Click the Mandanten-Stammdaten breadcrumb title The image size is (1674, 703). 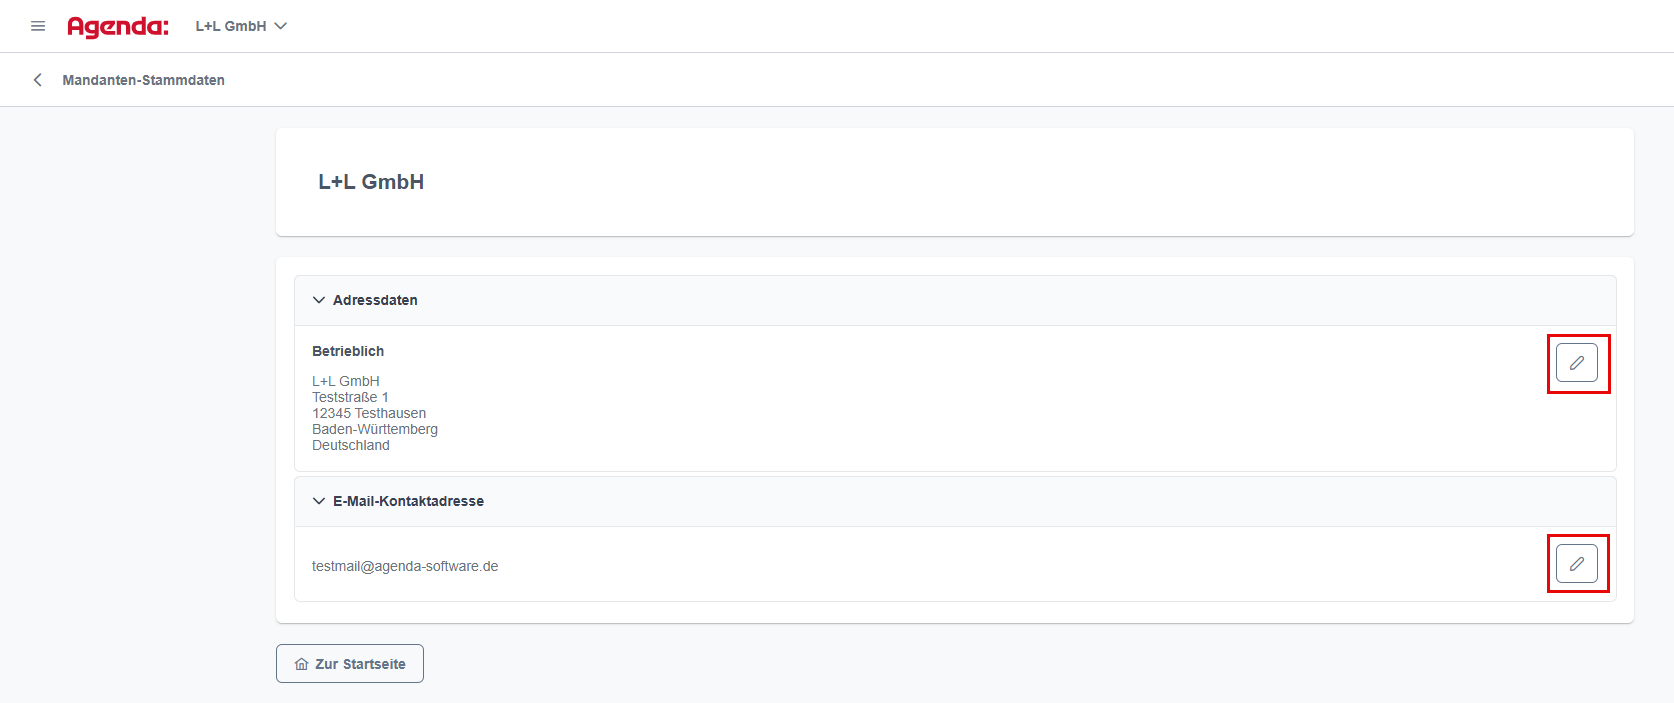click(143, 80)
